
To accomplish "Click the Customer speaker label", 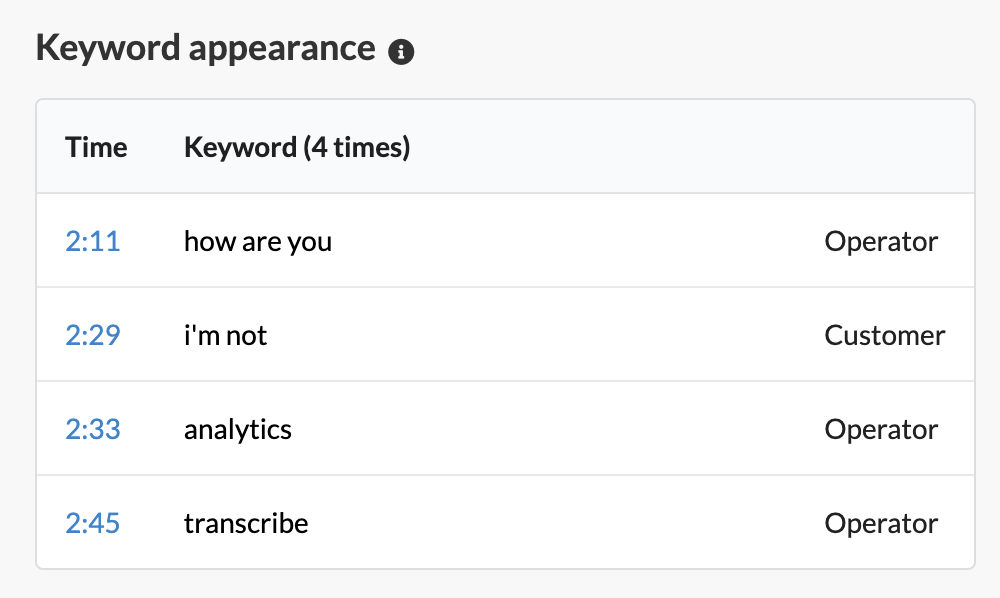I will pyautogui.click(x=885, y=335).
